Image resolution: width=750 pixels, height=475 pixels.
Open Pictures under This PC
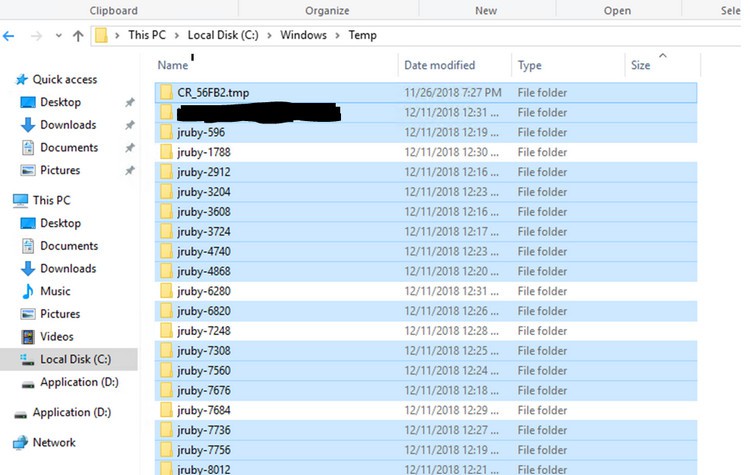tap(60, 314)
